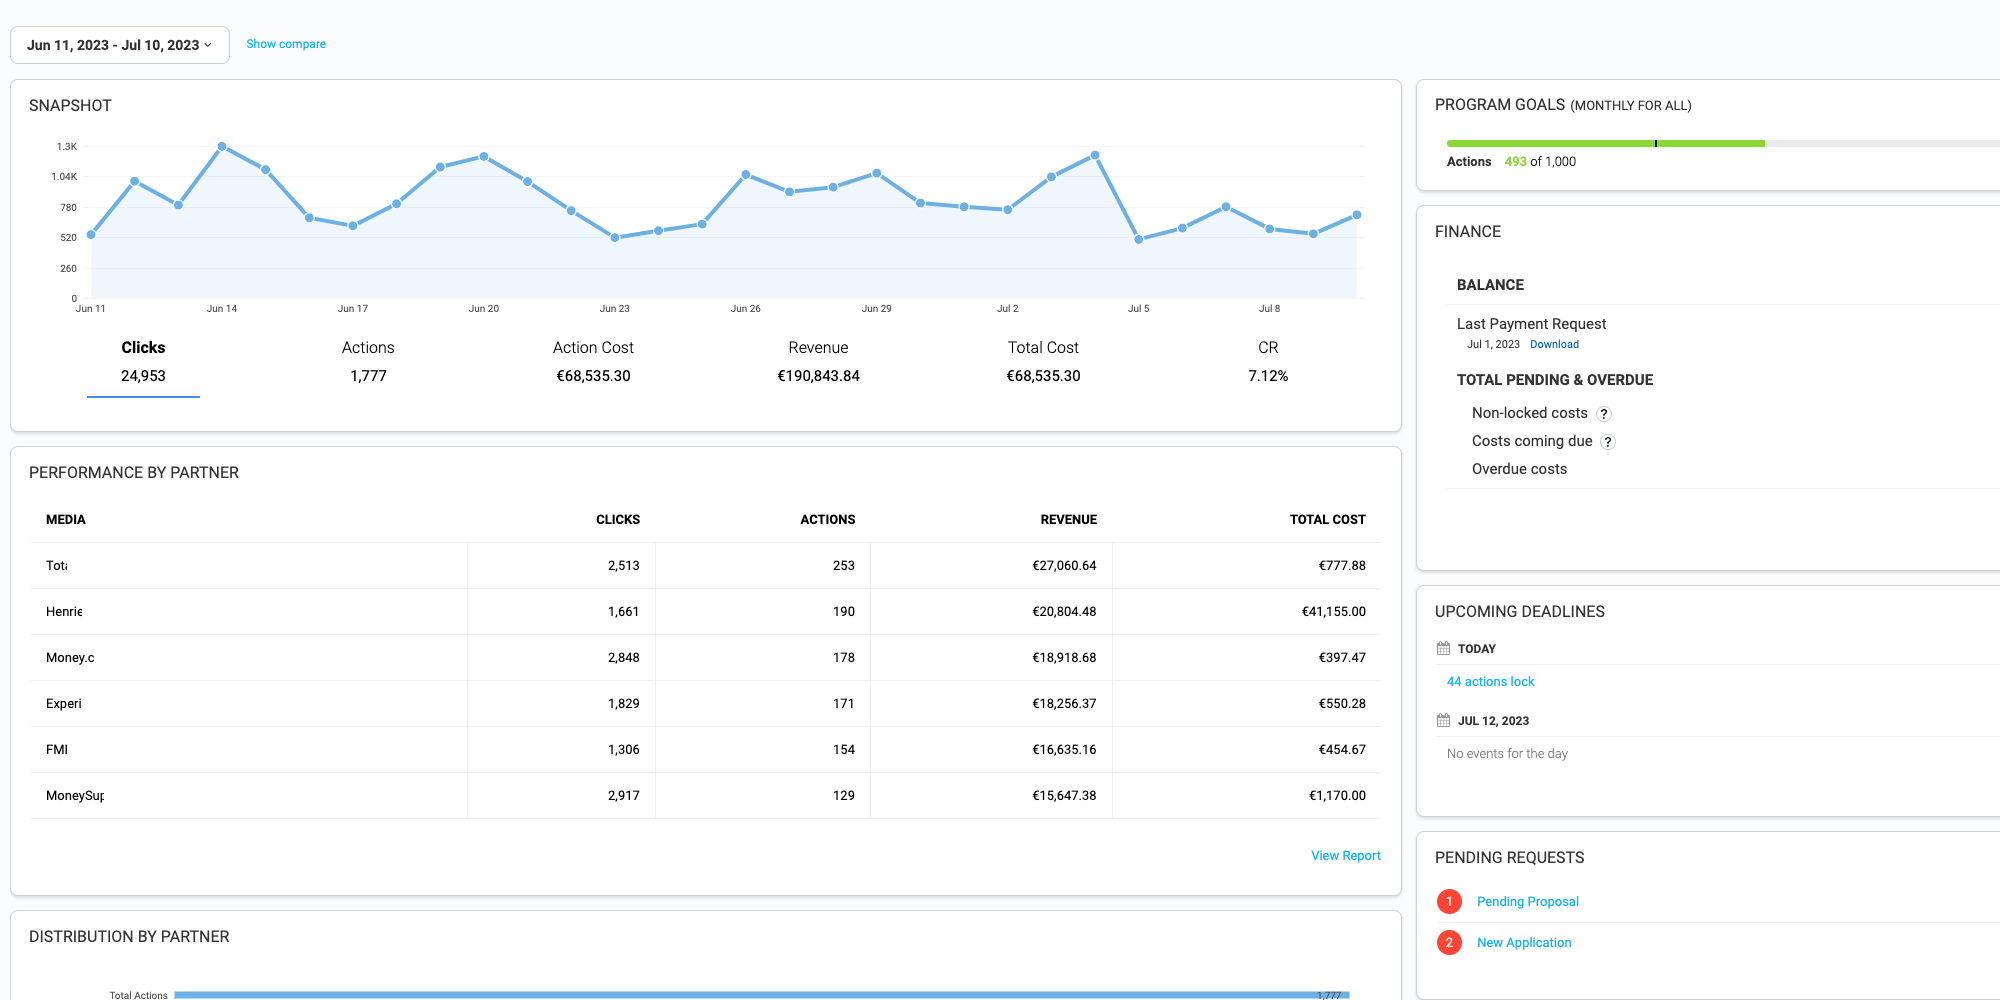Screen dimensions: 2000x1000
Task: Click the Non-locked costs help icon
Action: click(1604, 414)
